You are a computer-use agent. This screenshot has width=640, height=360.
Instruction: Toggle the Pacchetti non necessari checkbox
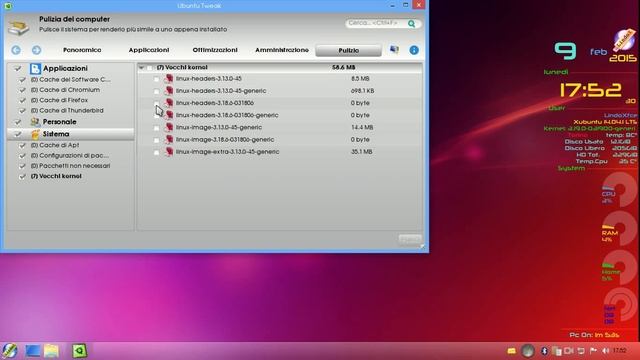pos(22,166)
